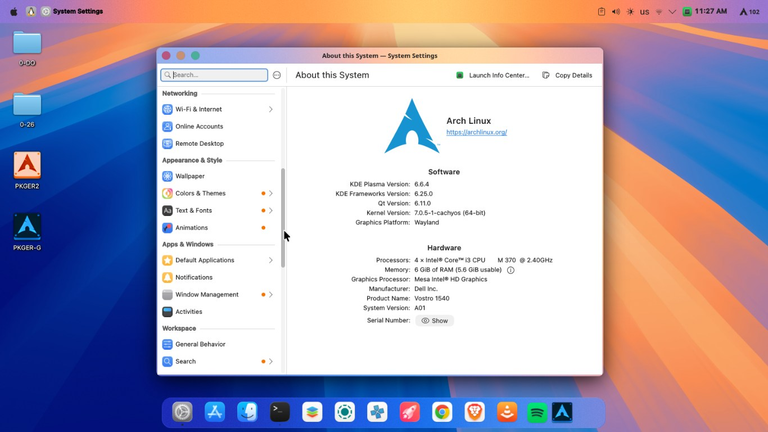Select the PKGER-G desktop icon
Image resolution: width=768 pixels, height=432 pixels.
tap(27, 232)
